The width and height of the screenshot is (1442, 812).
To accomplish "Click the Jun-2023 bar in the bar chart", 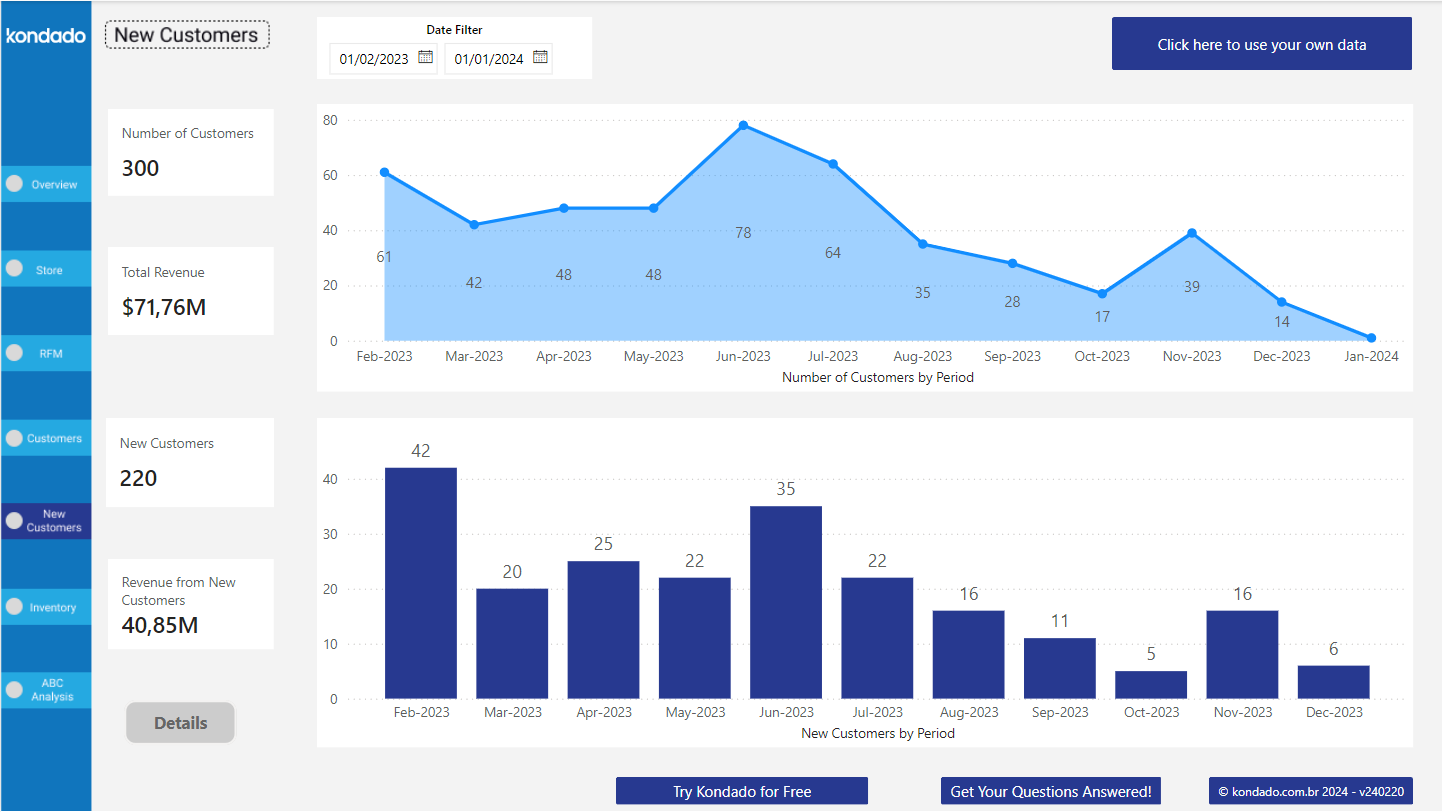I will [786, 600].
